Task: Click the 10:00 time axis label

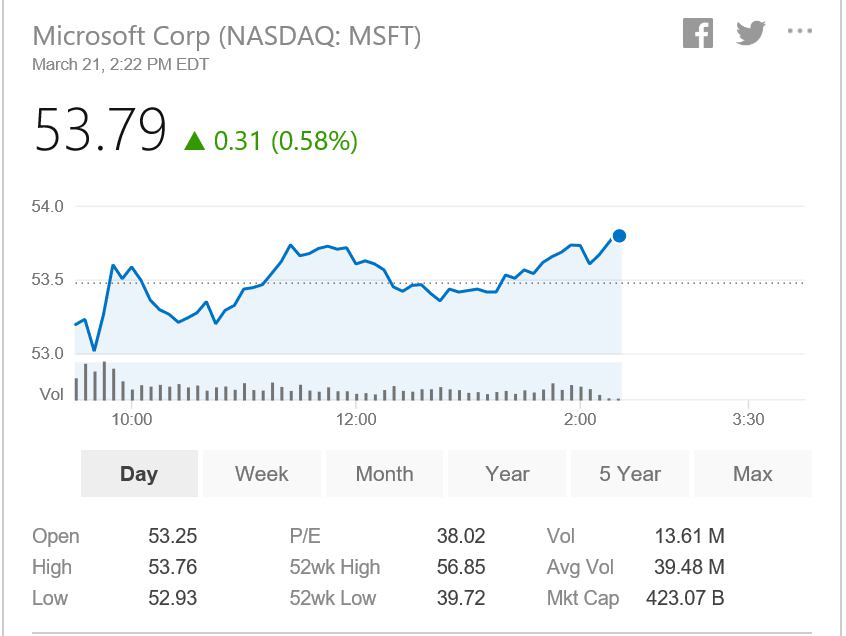Action: (x=132, y=419)
